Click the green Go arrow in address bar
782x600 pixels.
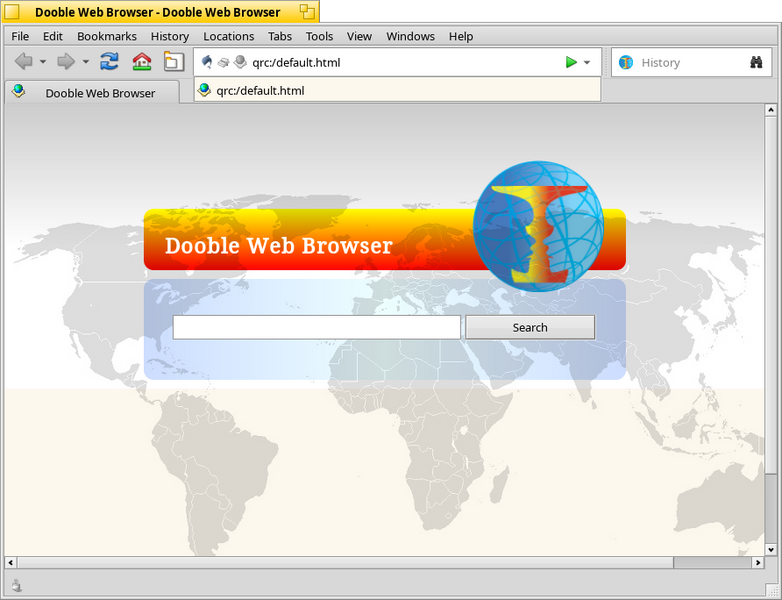click(570, 62)
